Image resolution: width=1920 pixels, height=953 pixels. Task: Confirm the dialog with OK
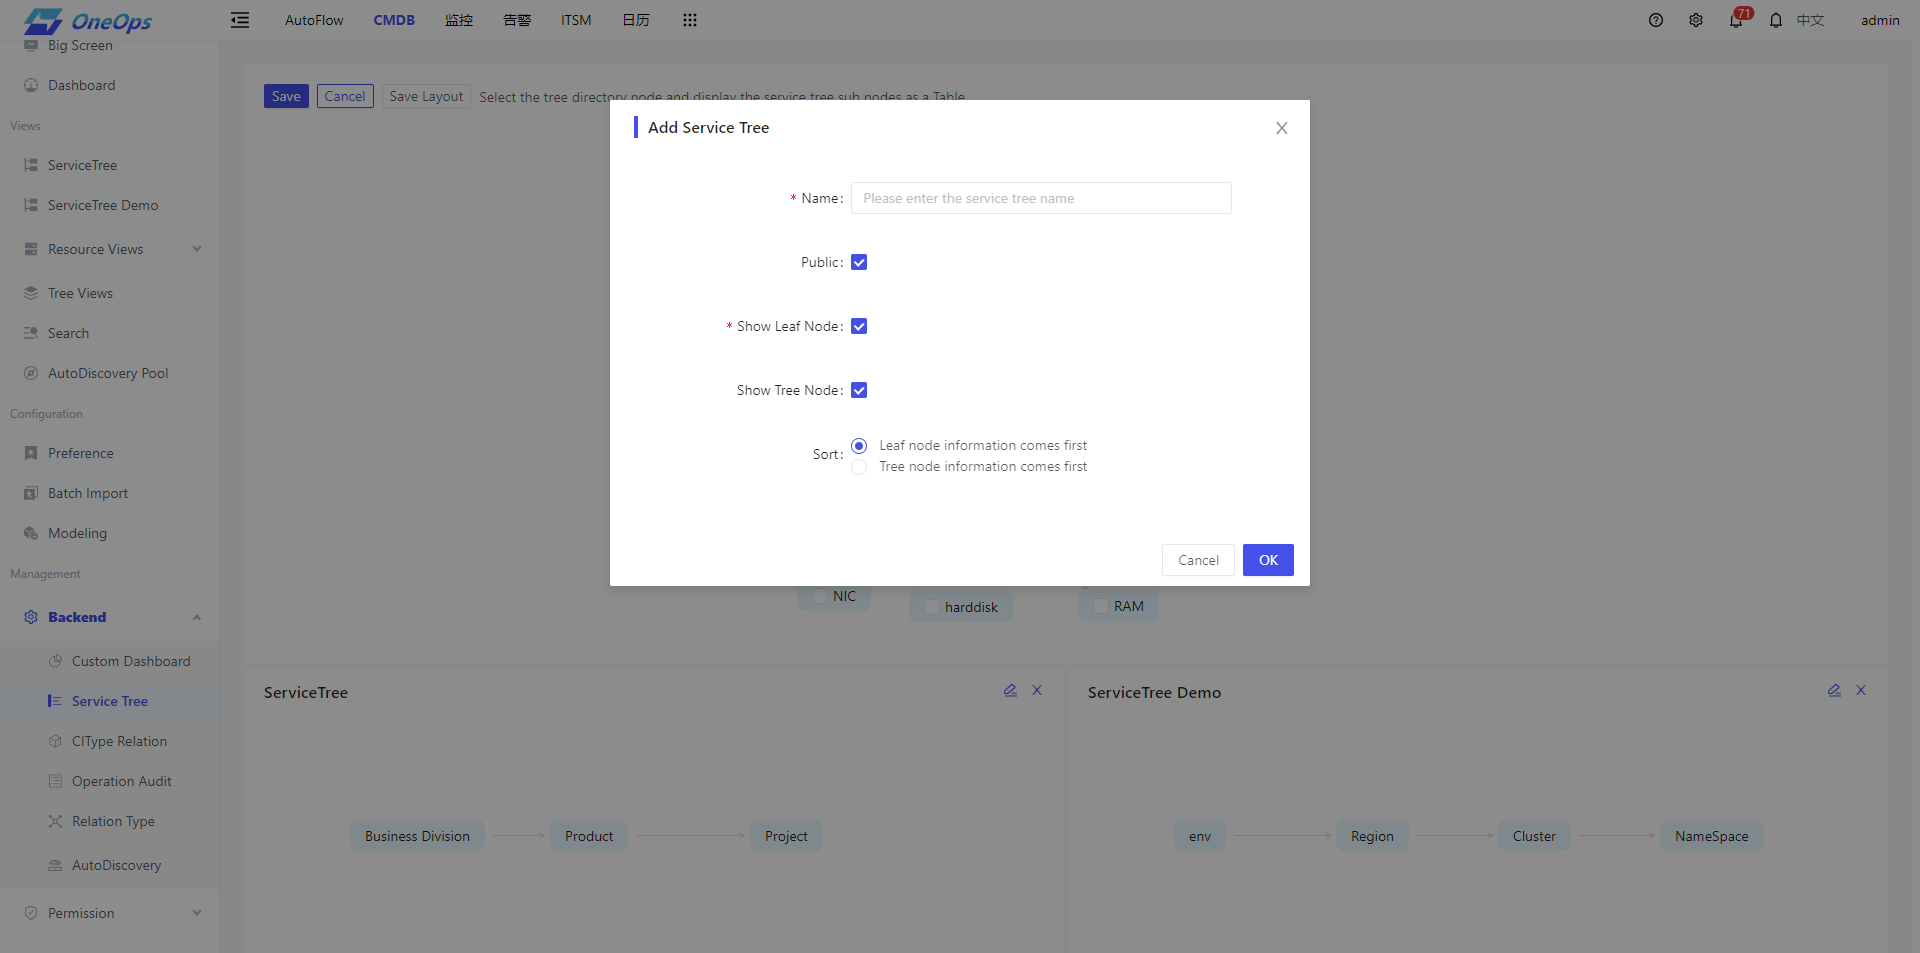pyautogui.click(x=1268, y=560)
